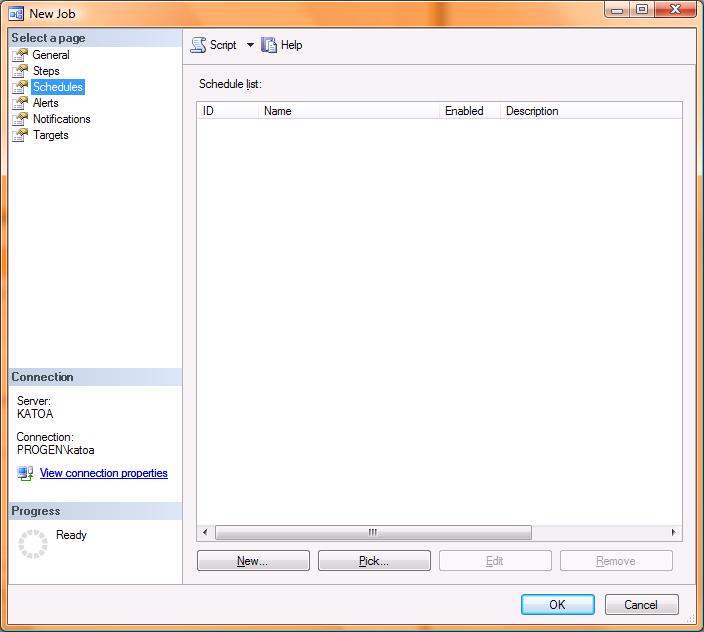Click the Alerts page icon
The height and width of the screenshot is (632, 704).
[x=20, y=103]
